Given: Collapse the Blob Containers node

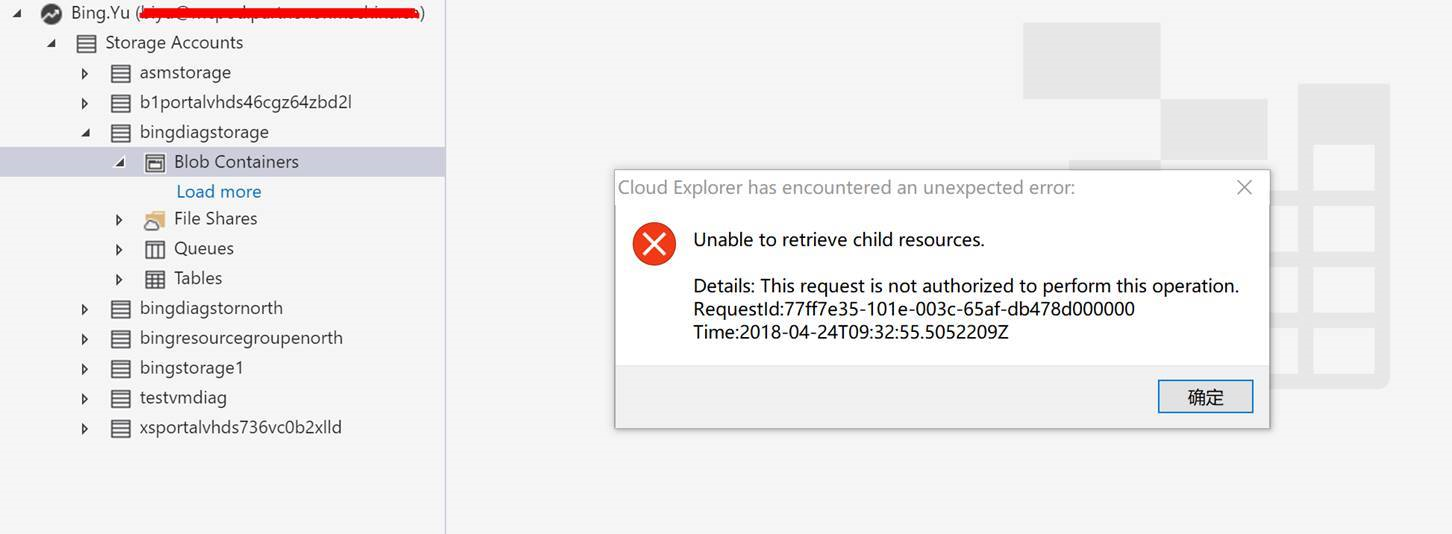Looking at the screenshot, I should (x=119, y=162).
